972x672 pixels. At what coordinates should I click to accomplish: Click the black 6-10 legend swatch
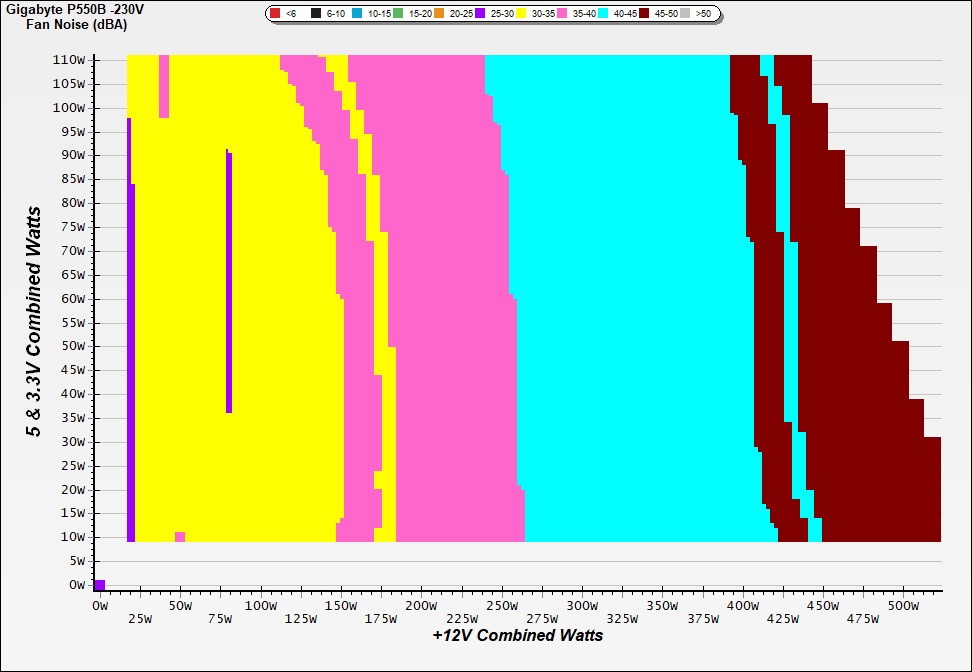[x=317, y=15]
